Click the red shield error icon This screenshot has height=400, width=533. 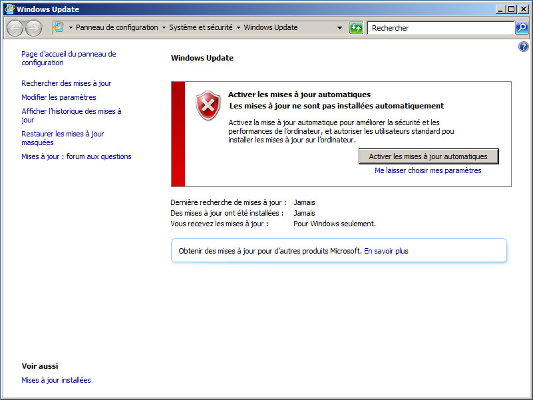point(208,105)
